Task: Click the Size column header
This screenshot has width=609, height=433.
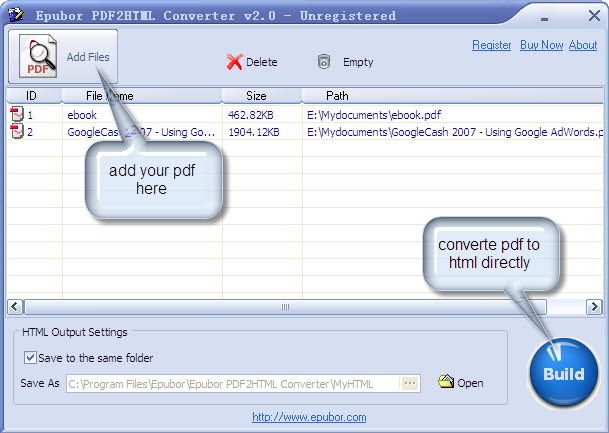Action: click(262, 96)
